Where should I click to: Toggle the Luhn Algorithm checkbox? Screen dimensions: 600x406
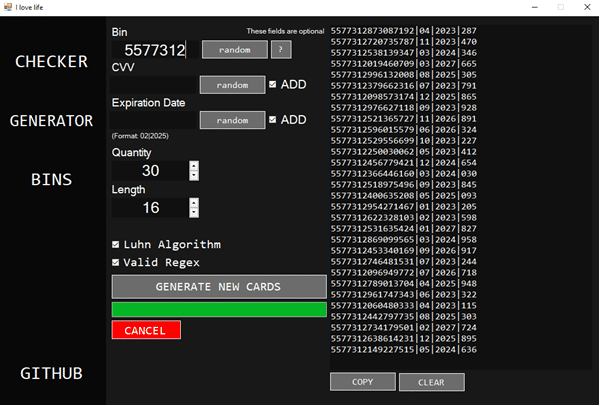tap(116, 245)
